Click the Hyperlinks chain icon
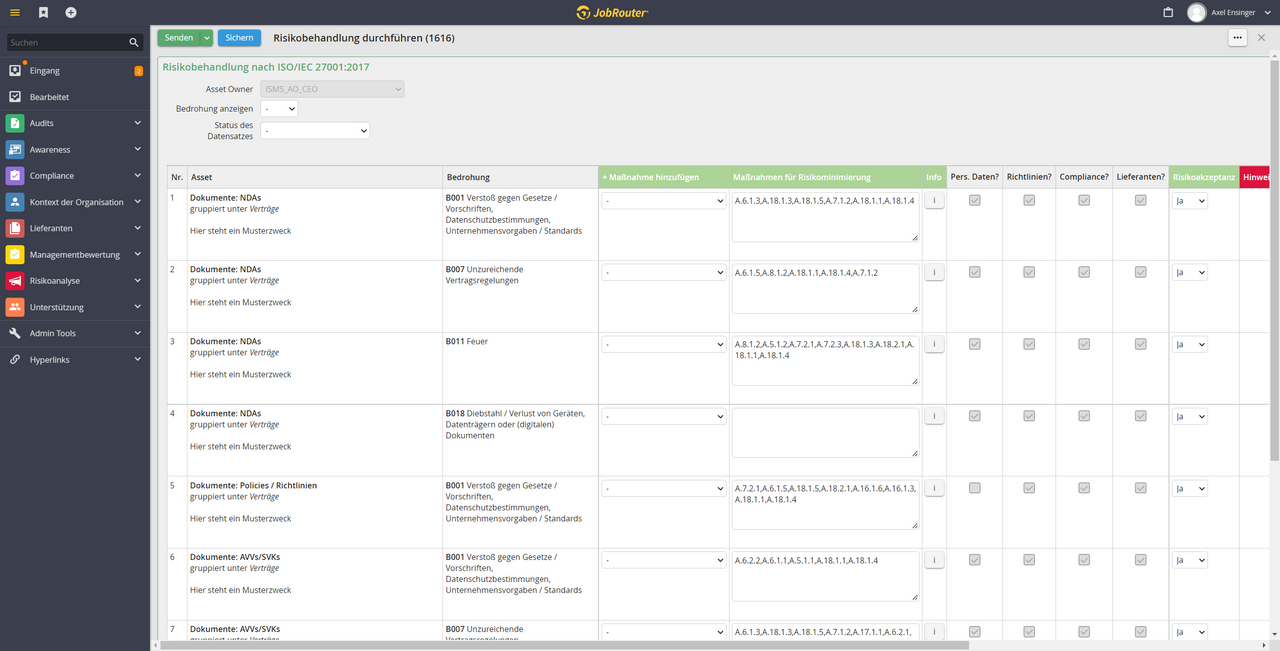Image resolution: width=1280 pixels, height=651 pixels. [15, 359]
